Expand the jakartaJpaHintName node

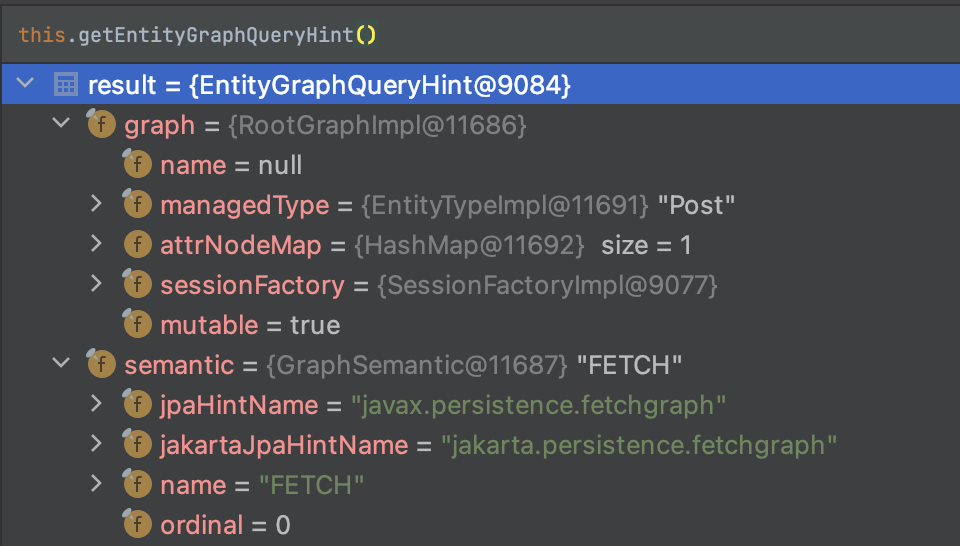pyautogui.click(x=96, y=445)
